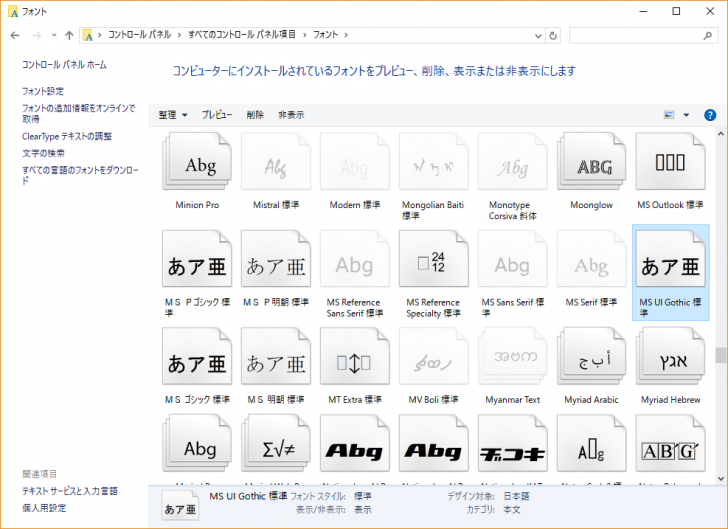This screenshot has width=728, height=529.
Task: Expand the address bar history dropdown
Action: point(538,35)
